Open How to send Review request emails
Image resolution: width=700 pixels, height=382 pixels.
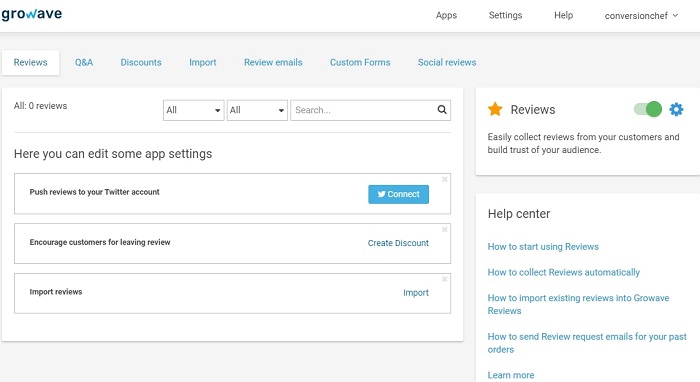pos(587,343)
